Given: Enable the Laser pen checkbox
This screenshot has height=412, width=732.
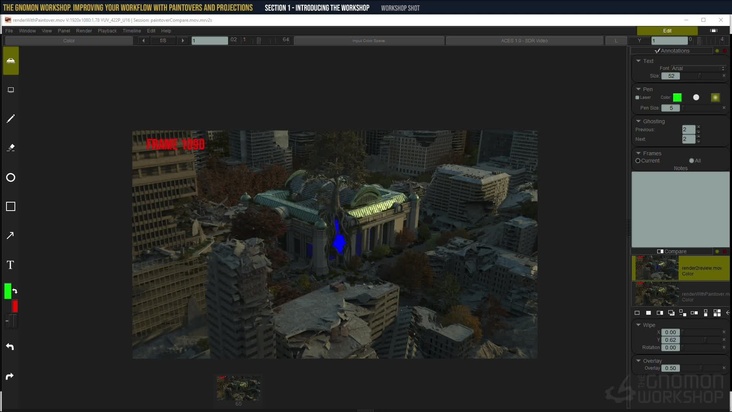Looking at the screenshot, I should pyautogui.click(x=637, y=98).
